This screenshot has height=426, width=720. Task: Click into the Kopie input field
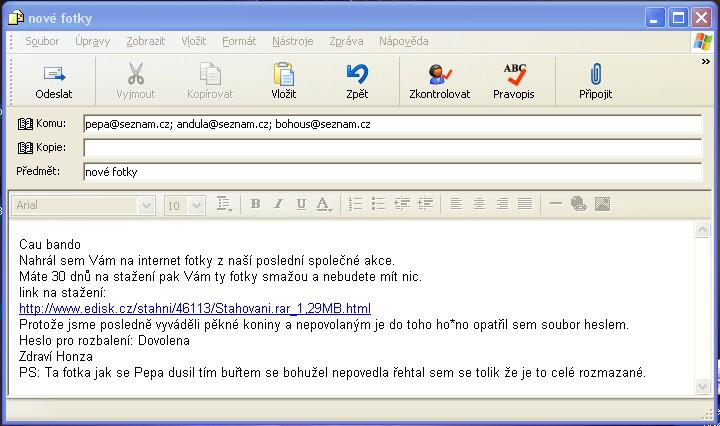point(392,148)
